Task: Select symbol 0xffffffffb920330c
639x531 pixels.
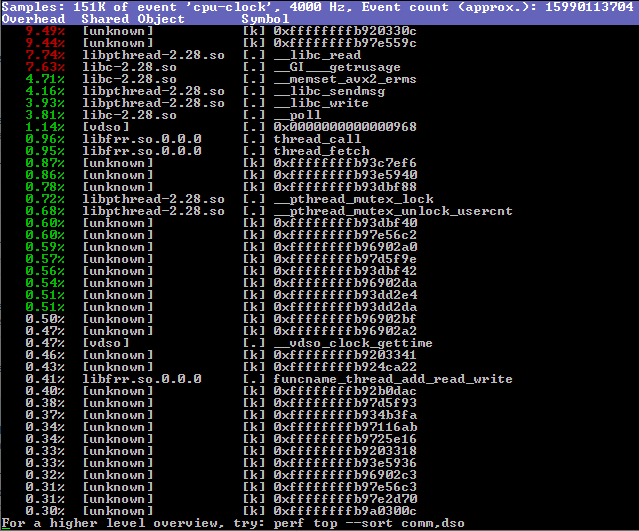Action: [x=345, y=31]
